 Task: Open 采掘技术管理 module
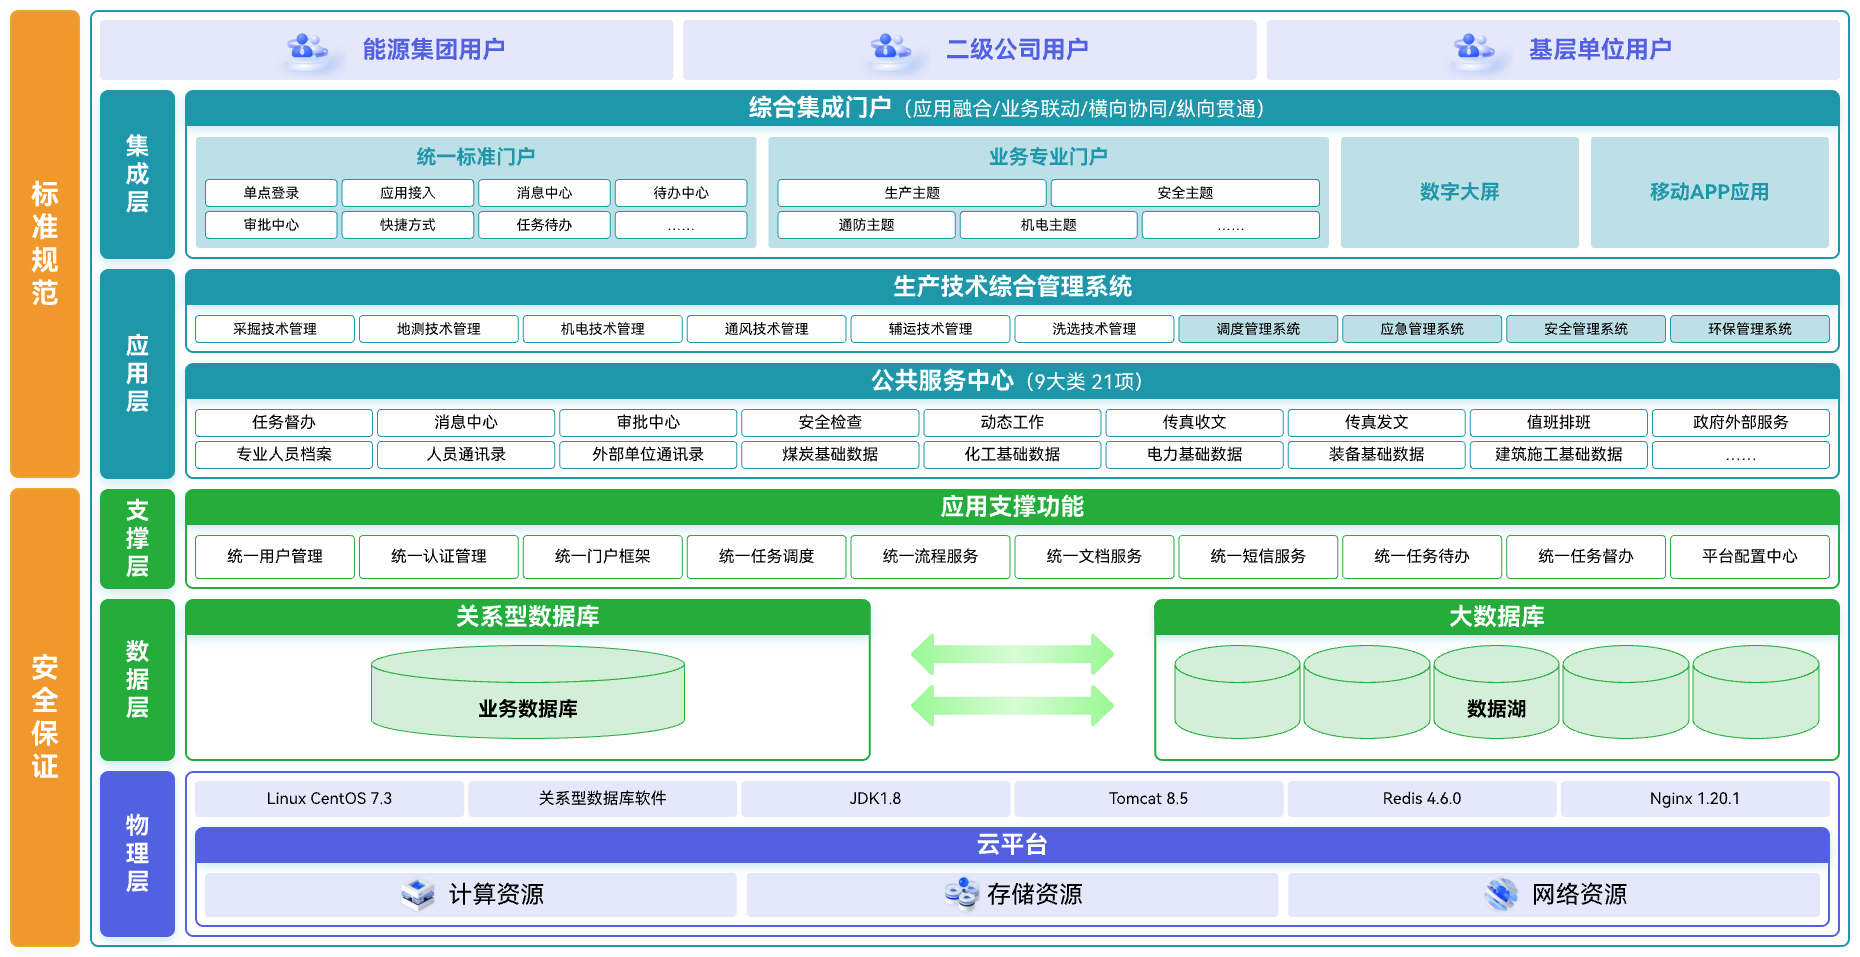point(275,329)
